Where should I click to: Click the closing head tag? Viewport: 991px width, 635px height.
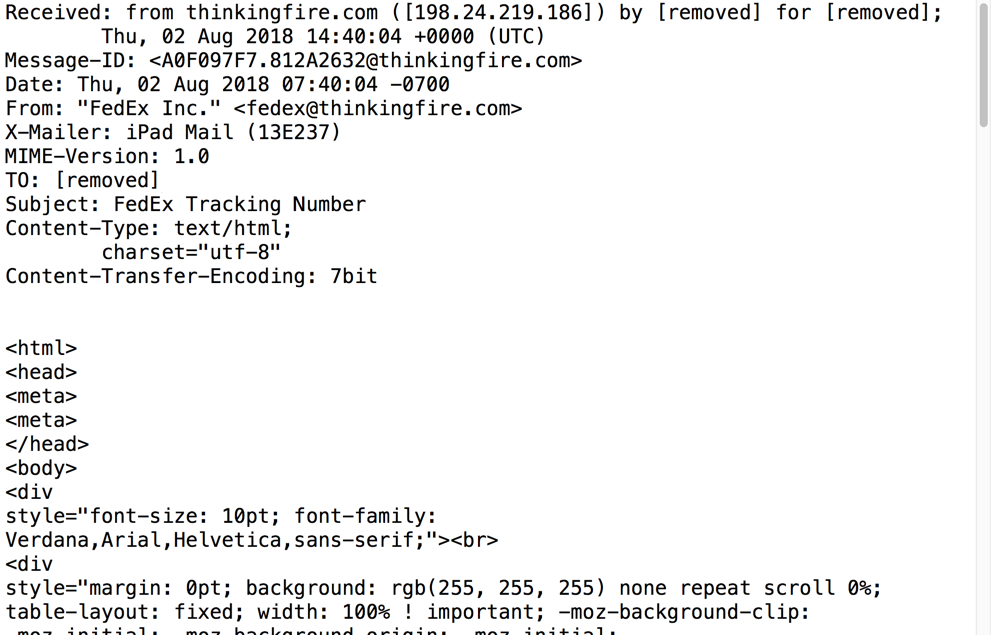point(47,444)
